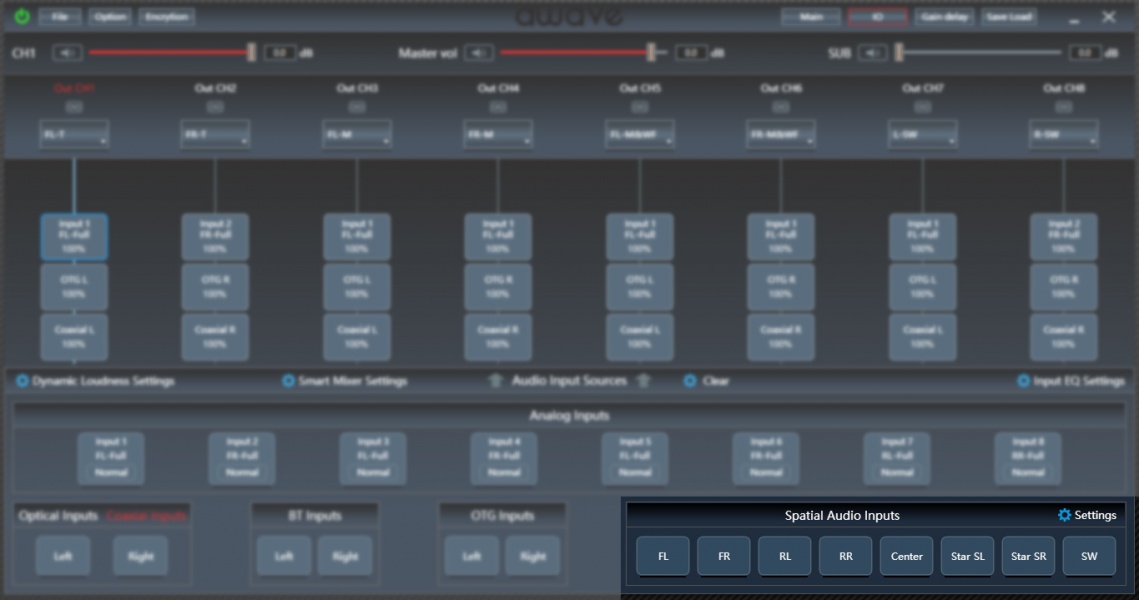Mute CH1 with the speaker icon

pos(67,53)
